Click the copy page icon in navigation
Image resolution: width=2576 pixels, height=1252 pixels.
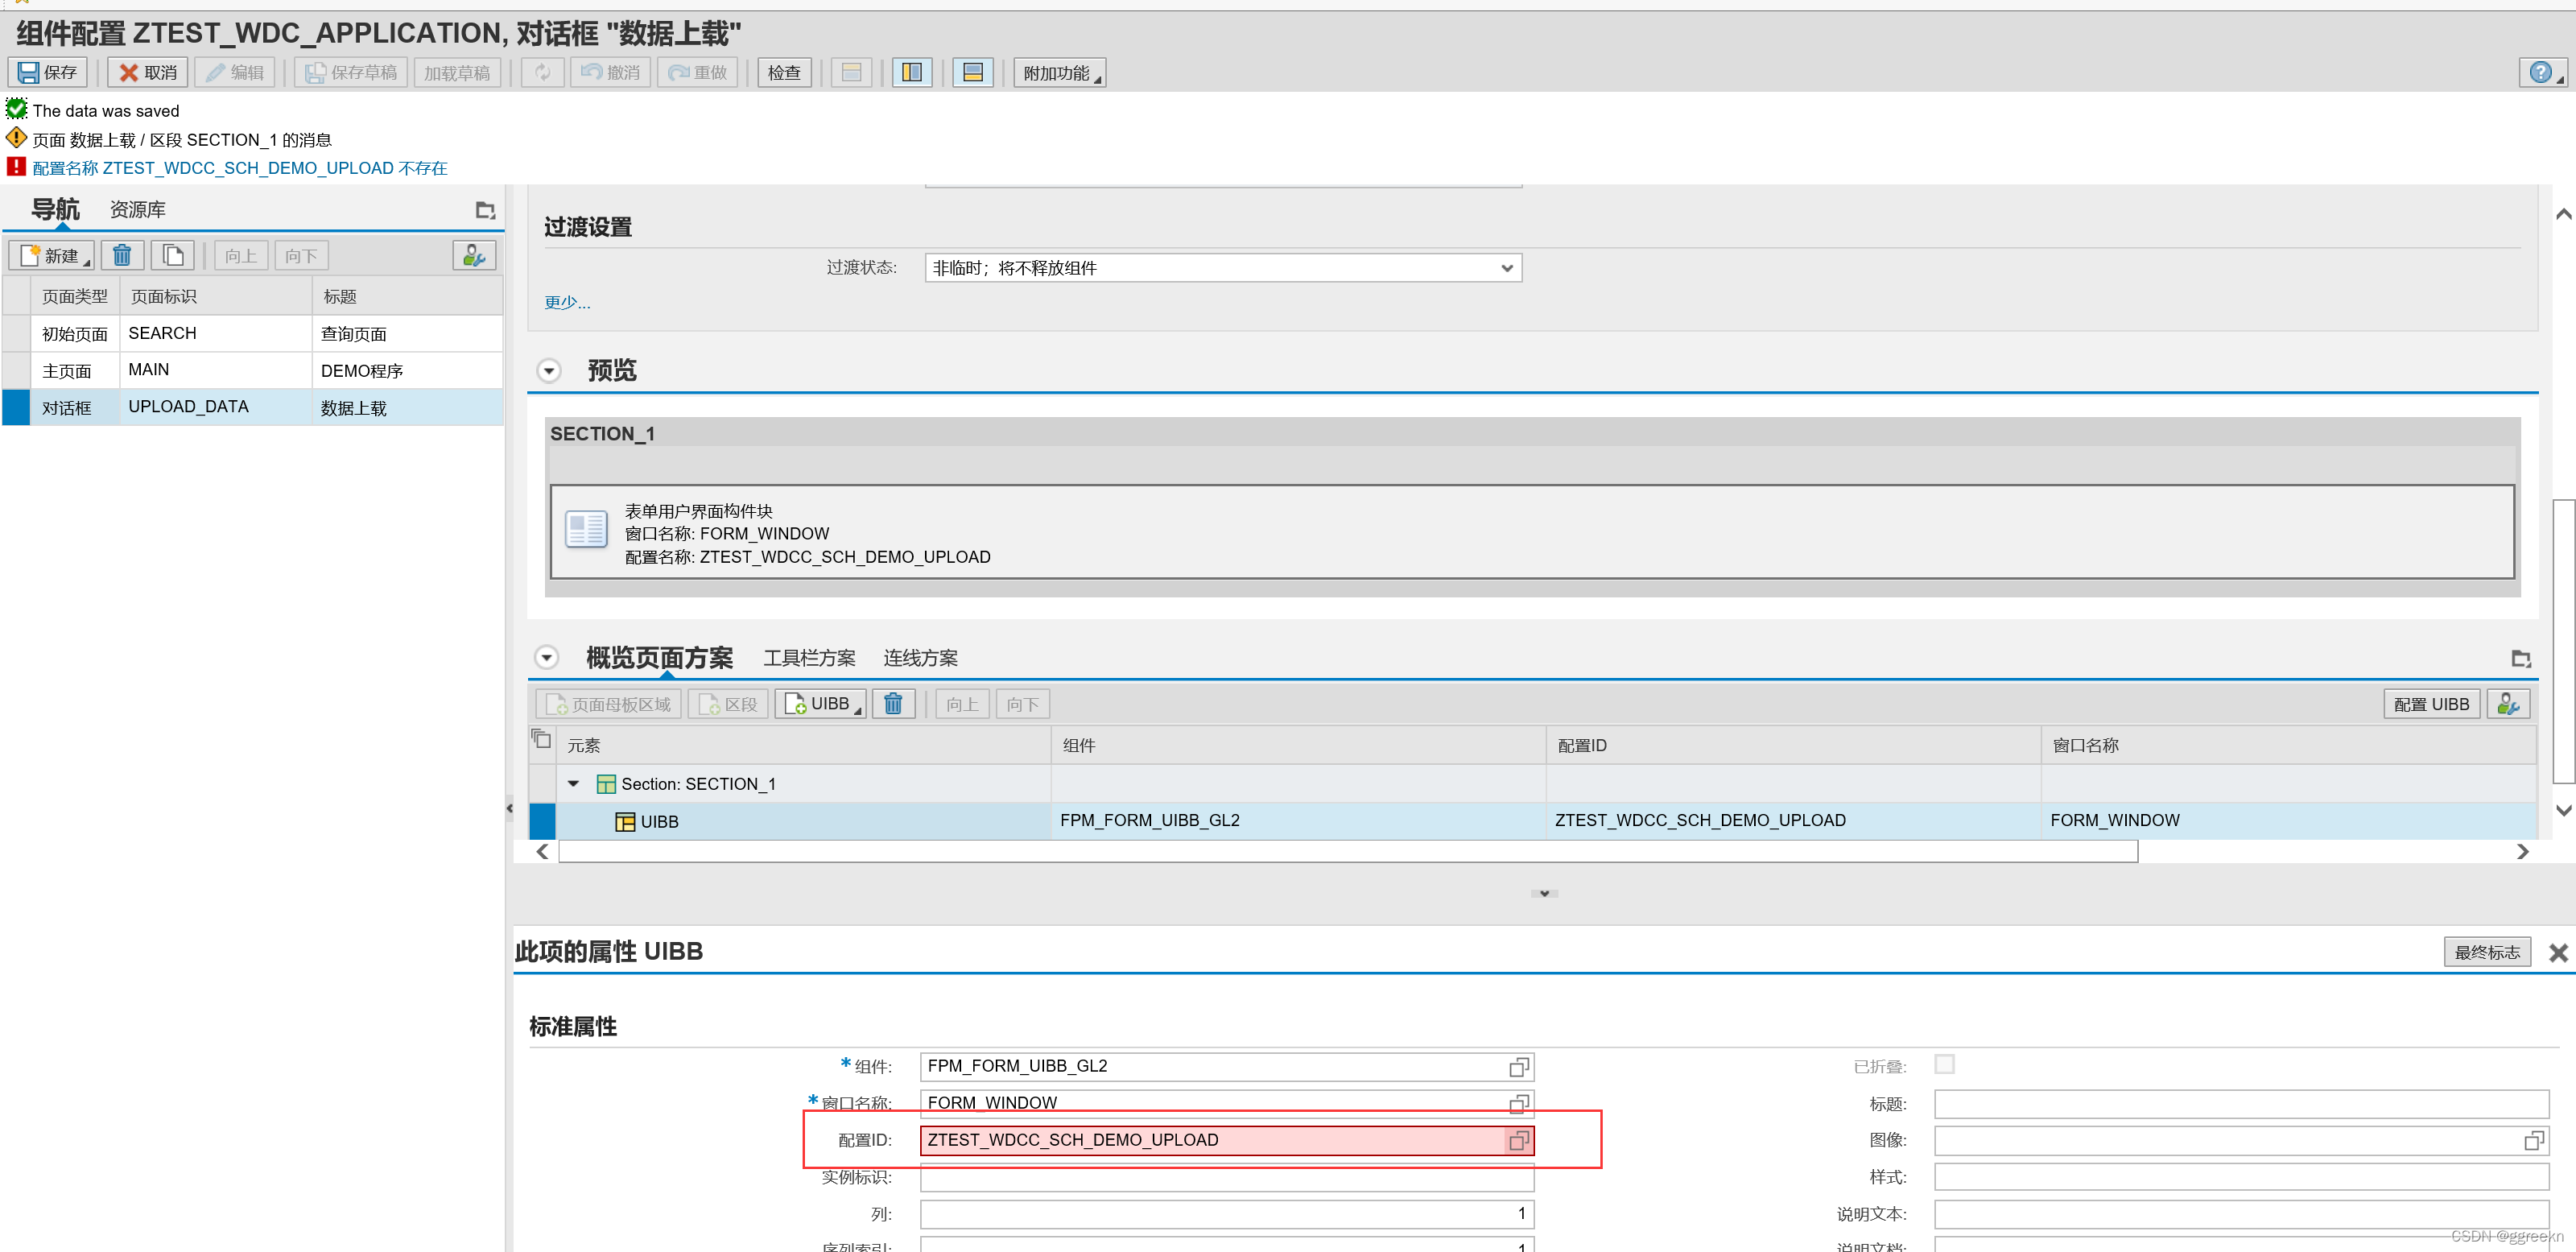coord(173,256)
